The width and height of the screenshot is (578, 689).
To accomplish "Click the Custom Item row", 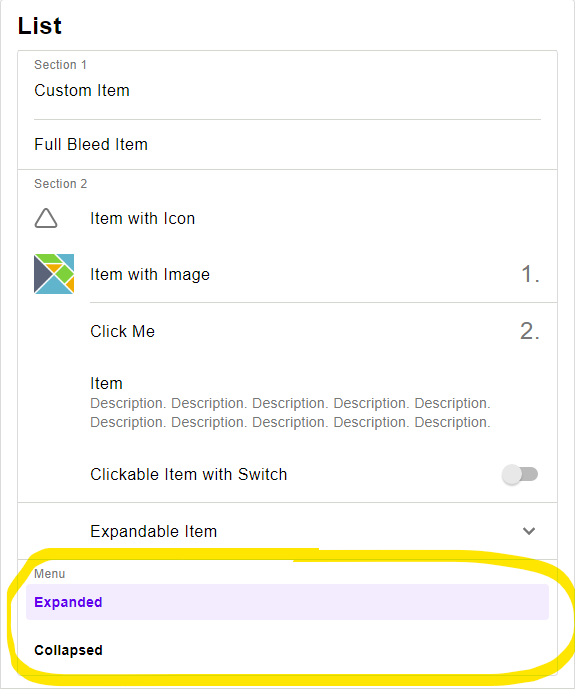I will pos(287,91).
